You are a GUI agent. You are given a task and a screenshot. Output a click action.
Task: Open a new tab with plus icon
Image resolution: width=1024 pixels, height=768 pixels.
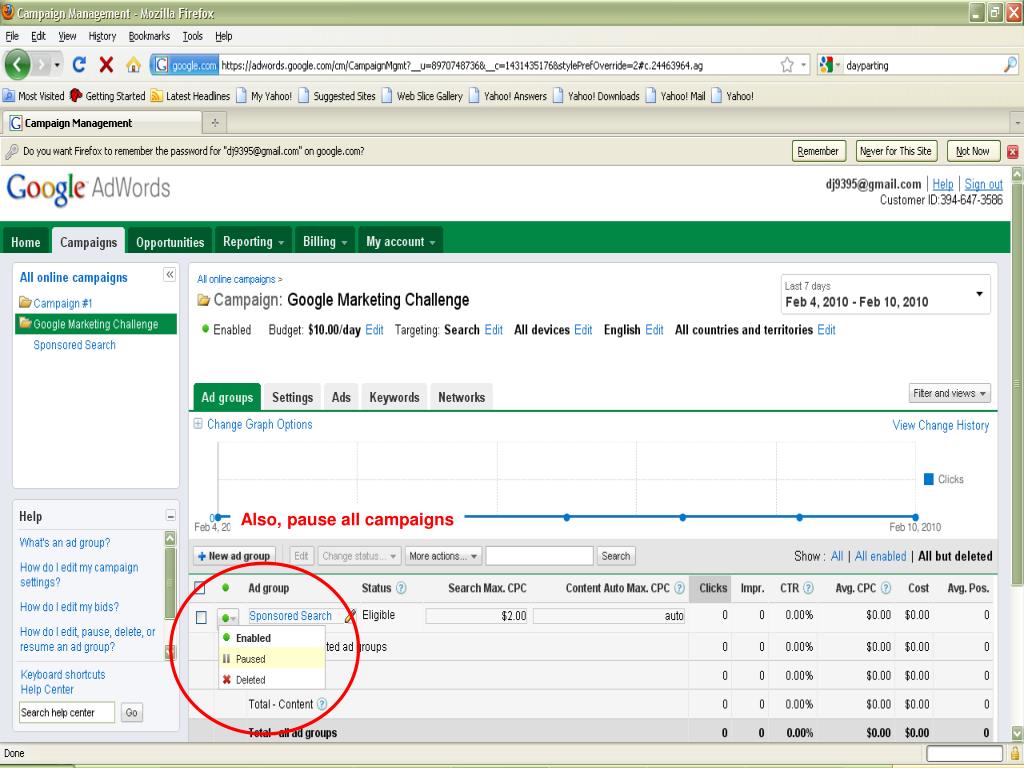click(215, 122)
